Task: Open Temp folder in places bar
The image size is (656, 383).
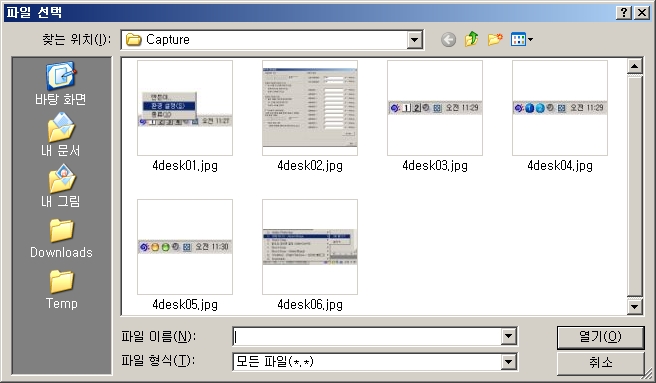Action: click(x=61, y=289)
